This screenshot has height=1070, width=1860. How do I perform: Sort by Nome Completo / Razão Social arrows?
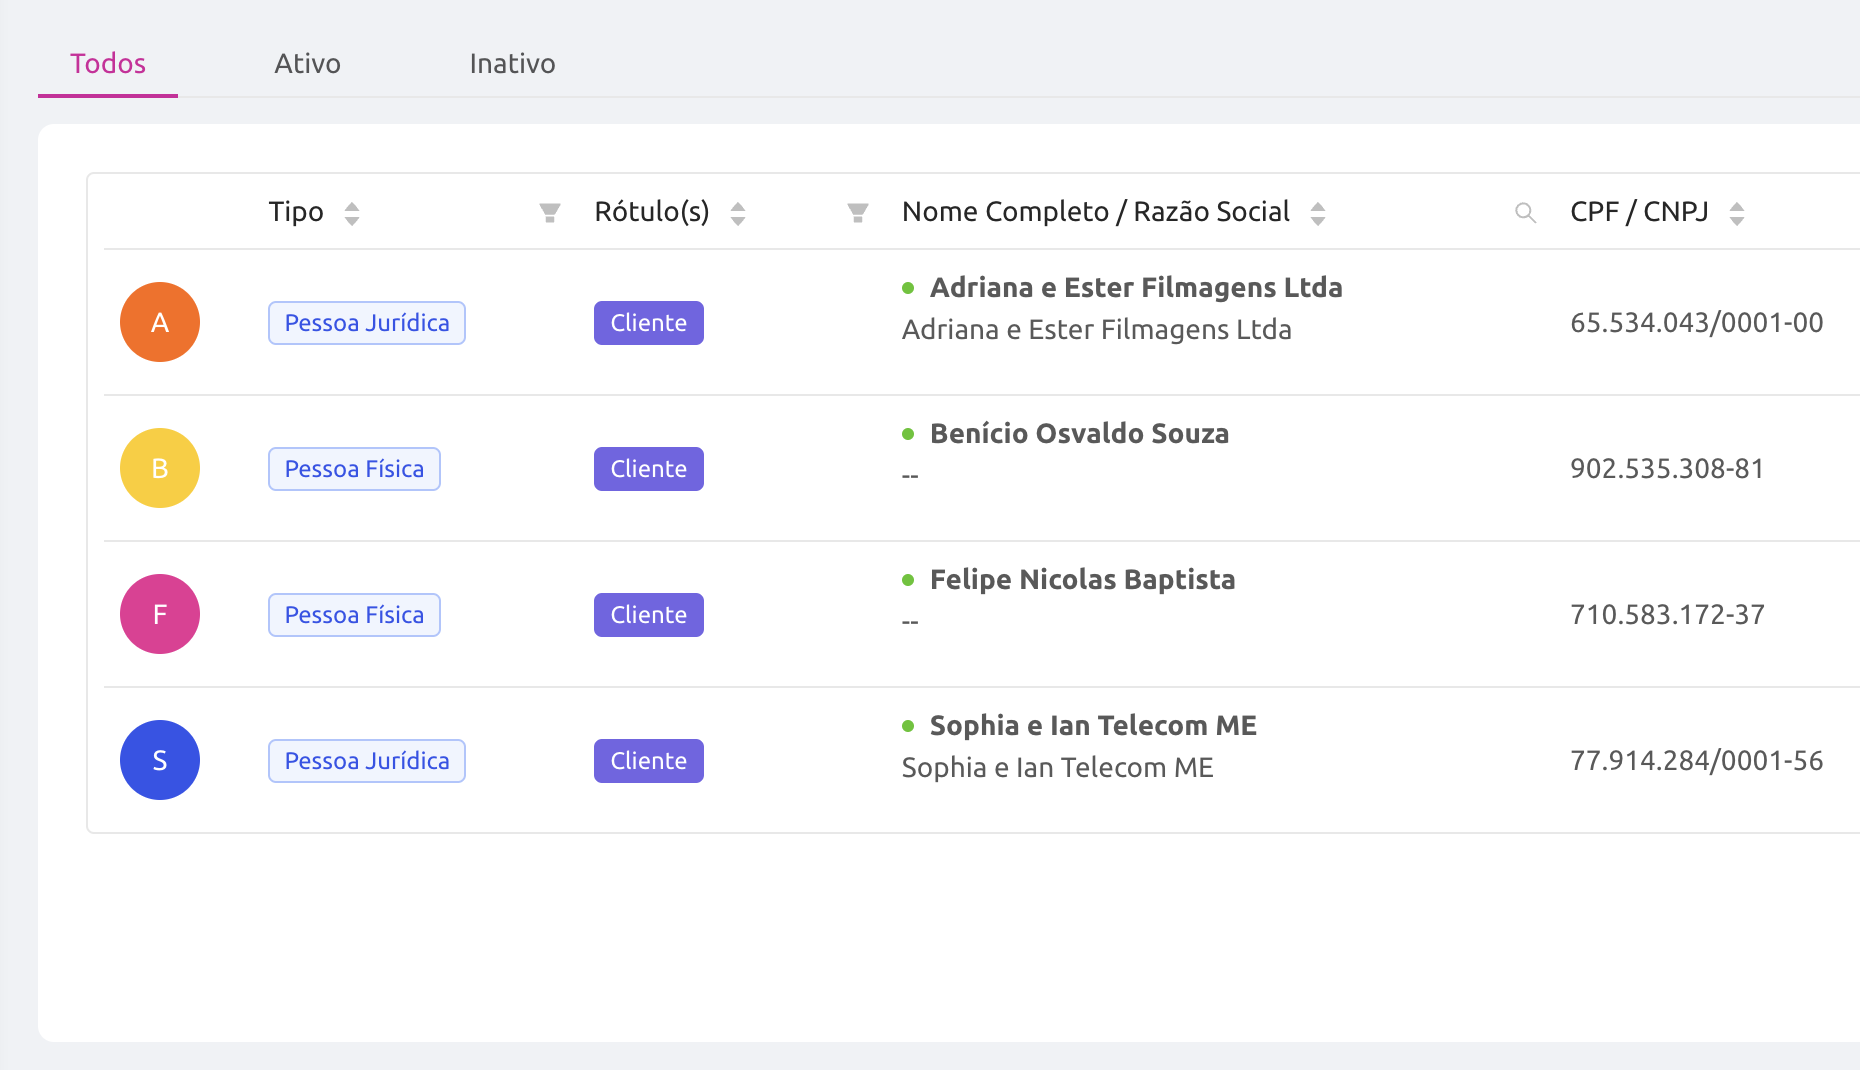(1318, 213)
